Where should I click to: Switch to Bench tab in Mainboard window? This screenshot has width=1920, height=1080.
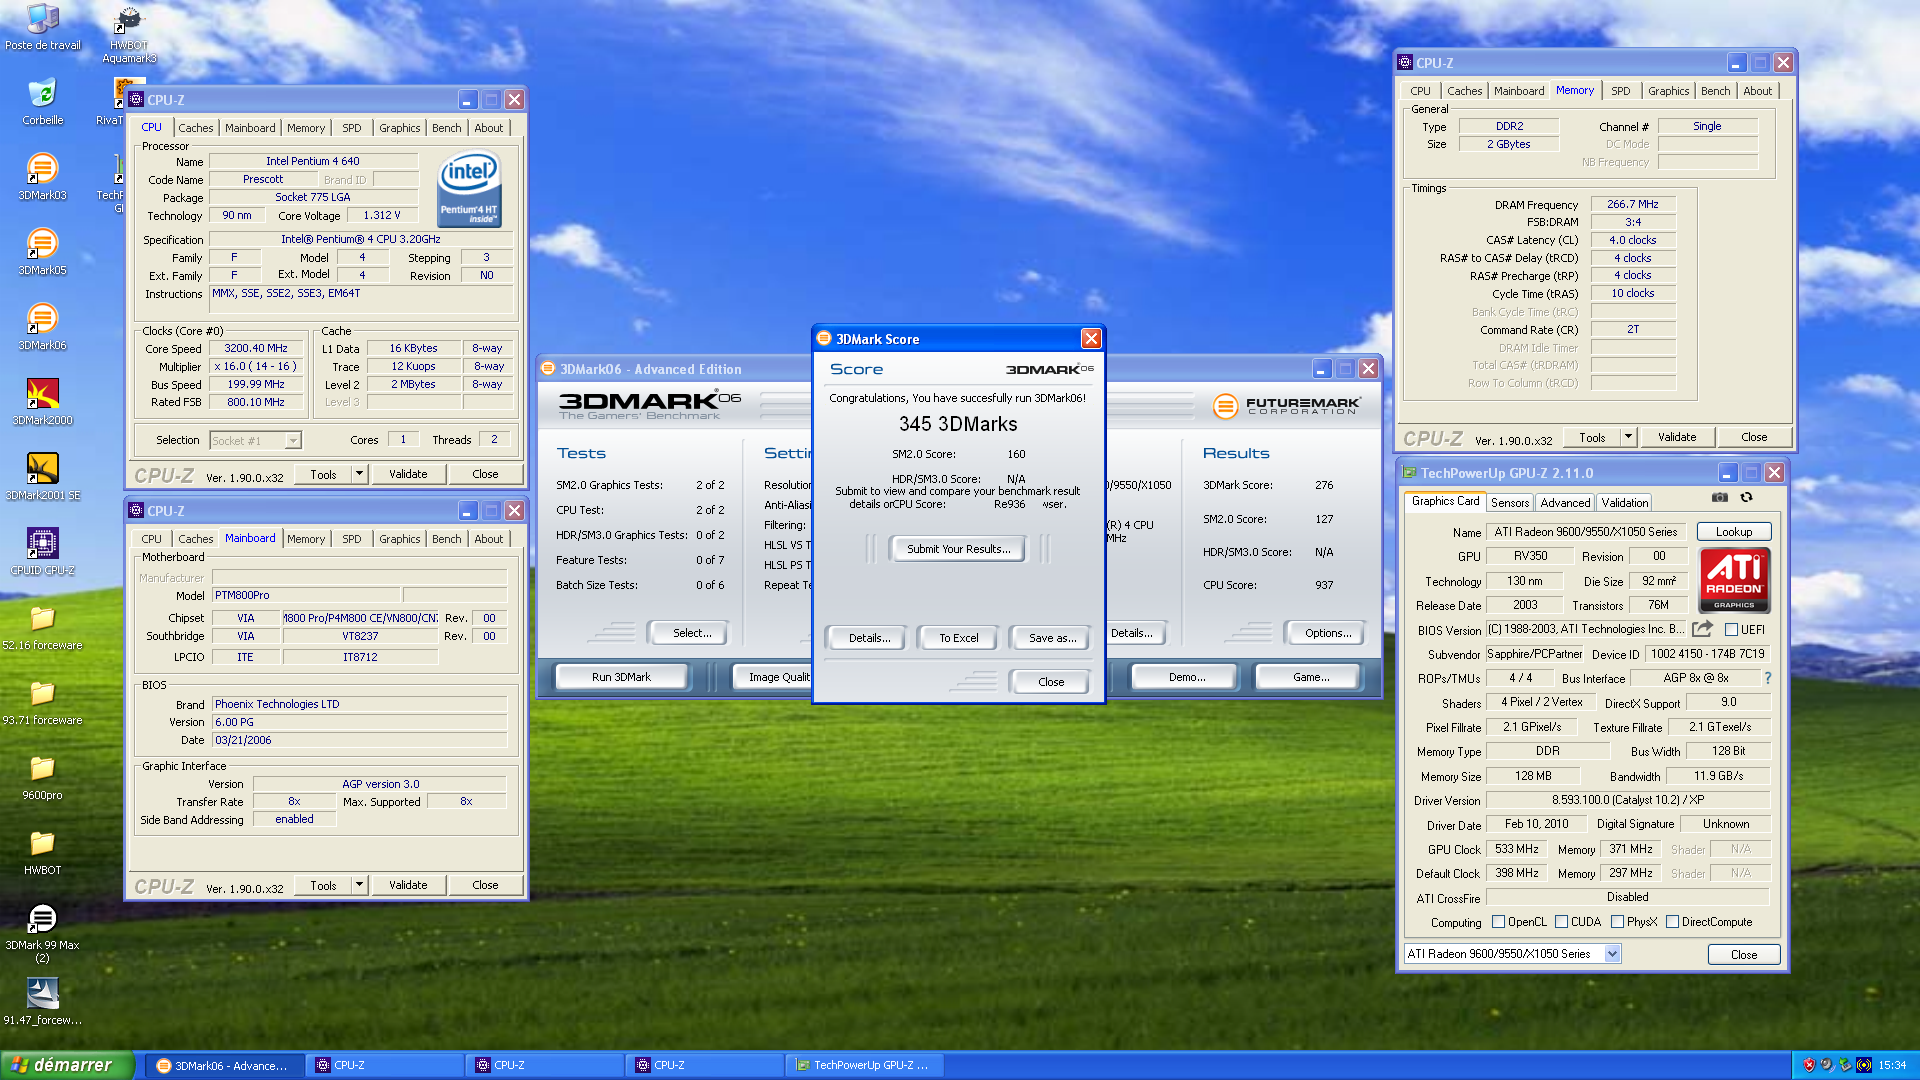pyautogui.click(x=447, y=539)
